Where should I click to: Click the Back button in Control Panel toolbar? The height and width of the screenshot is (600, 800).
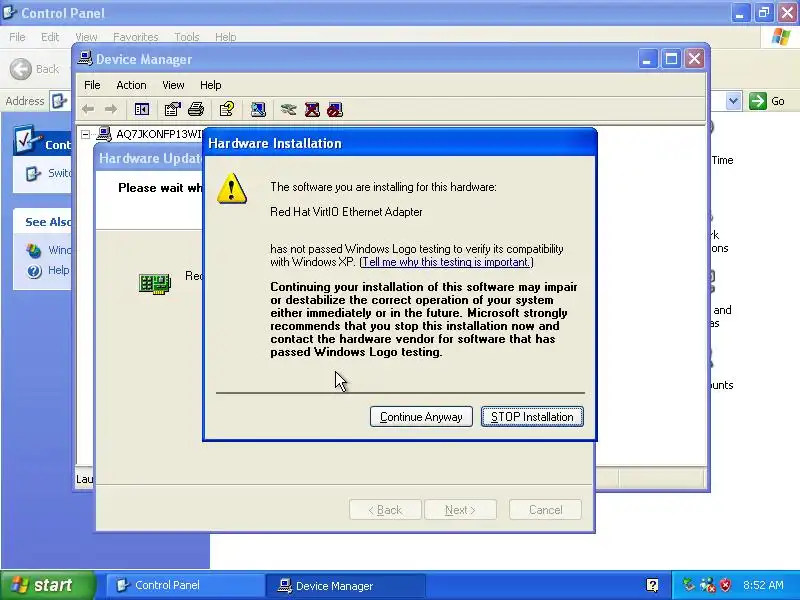coord(35,69)
